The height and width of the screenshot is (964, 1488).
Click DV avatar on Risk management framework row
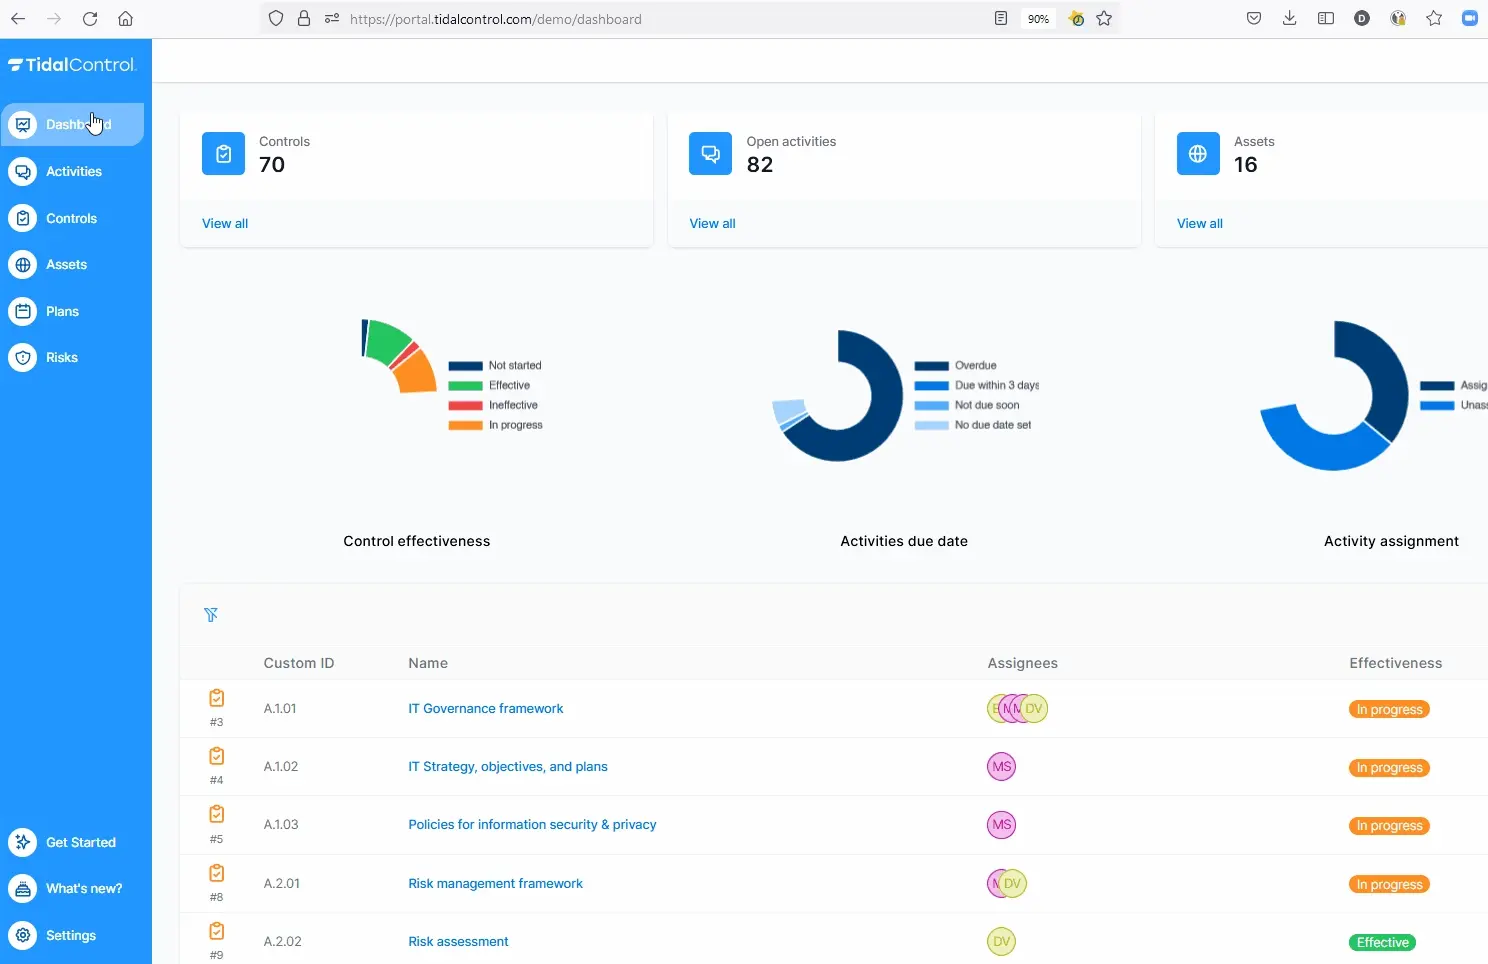1013,883
